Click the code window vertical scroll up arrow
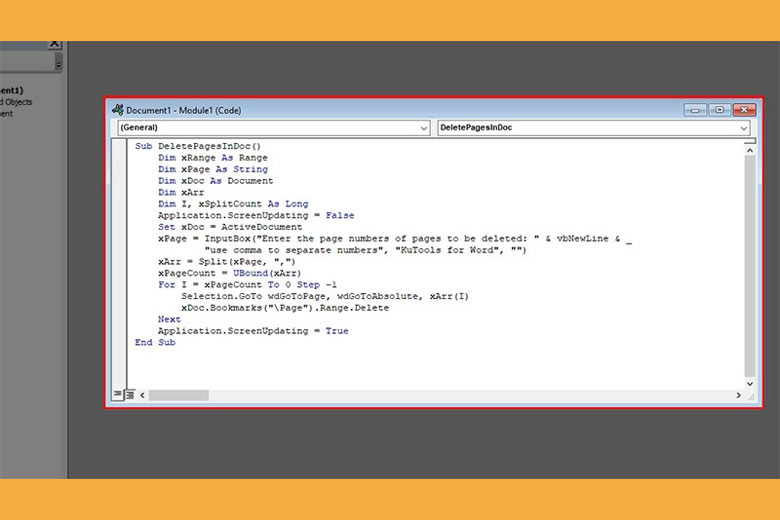The width and height of the screenshot is (780, 520). (x=750, y=150)
